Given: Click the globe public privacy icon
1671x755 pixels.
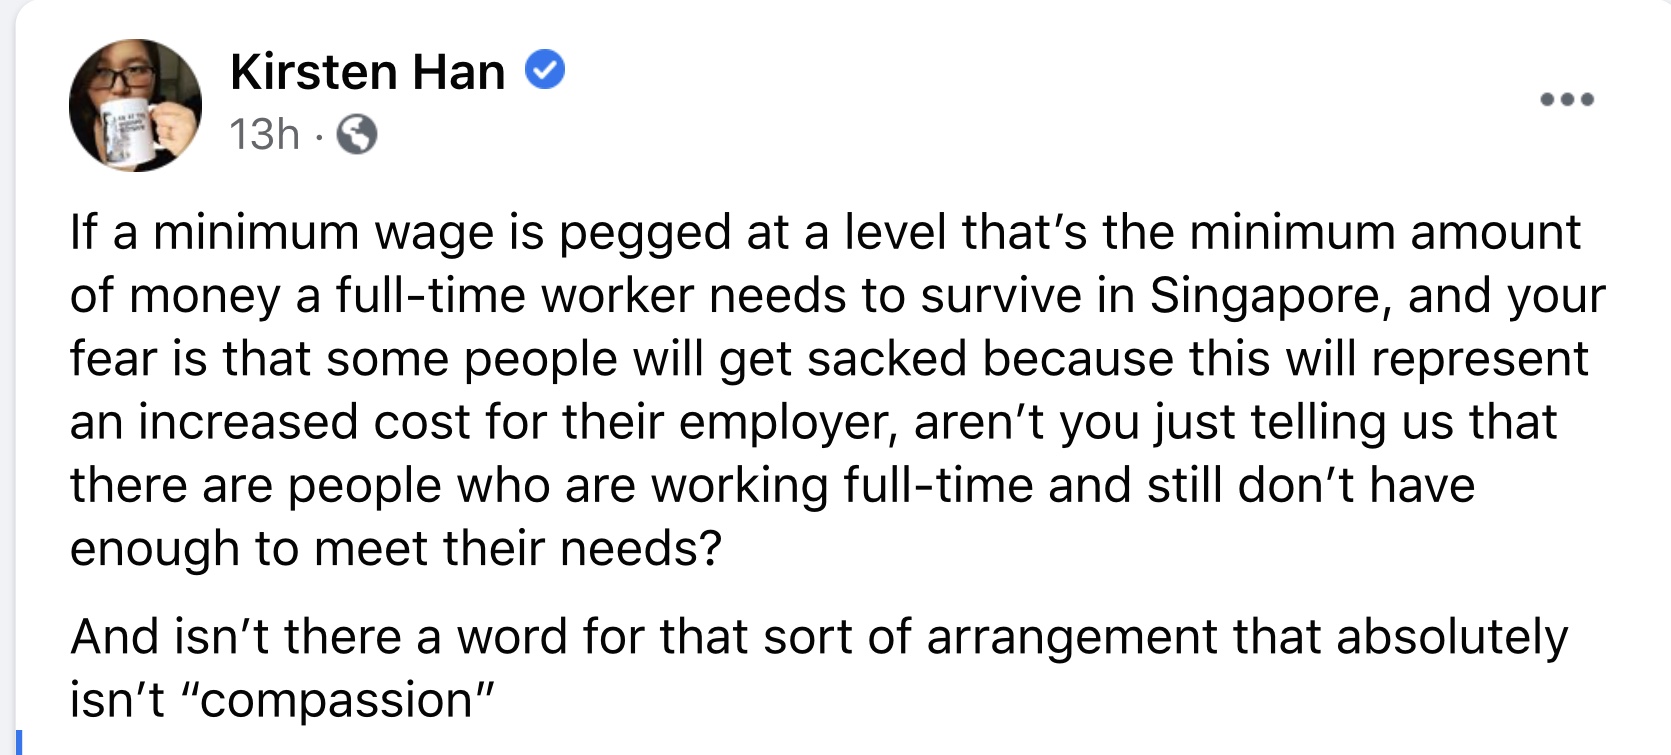Looking at the screenshot, I should click(x=357, y=134).
